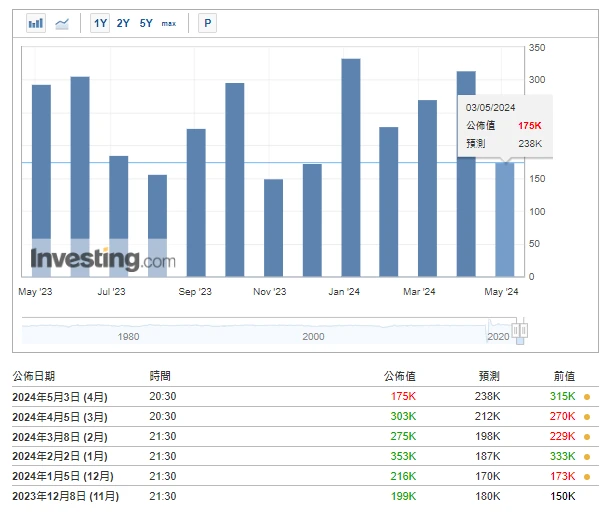Click yellow dot icon in February 2 row
Screen dimensions: 608x512
[587, 456]
